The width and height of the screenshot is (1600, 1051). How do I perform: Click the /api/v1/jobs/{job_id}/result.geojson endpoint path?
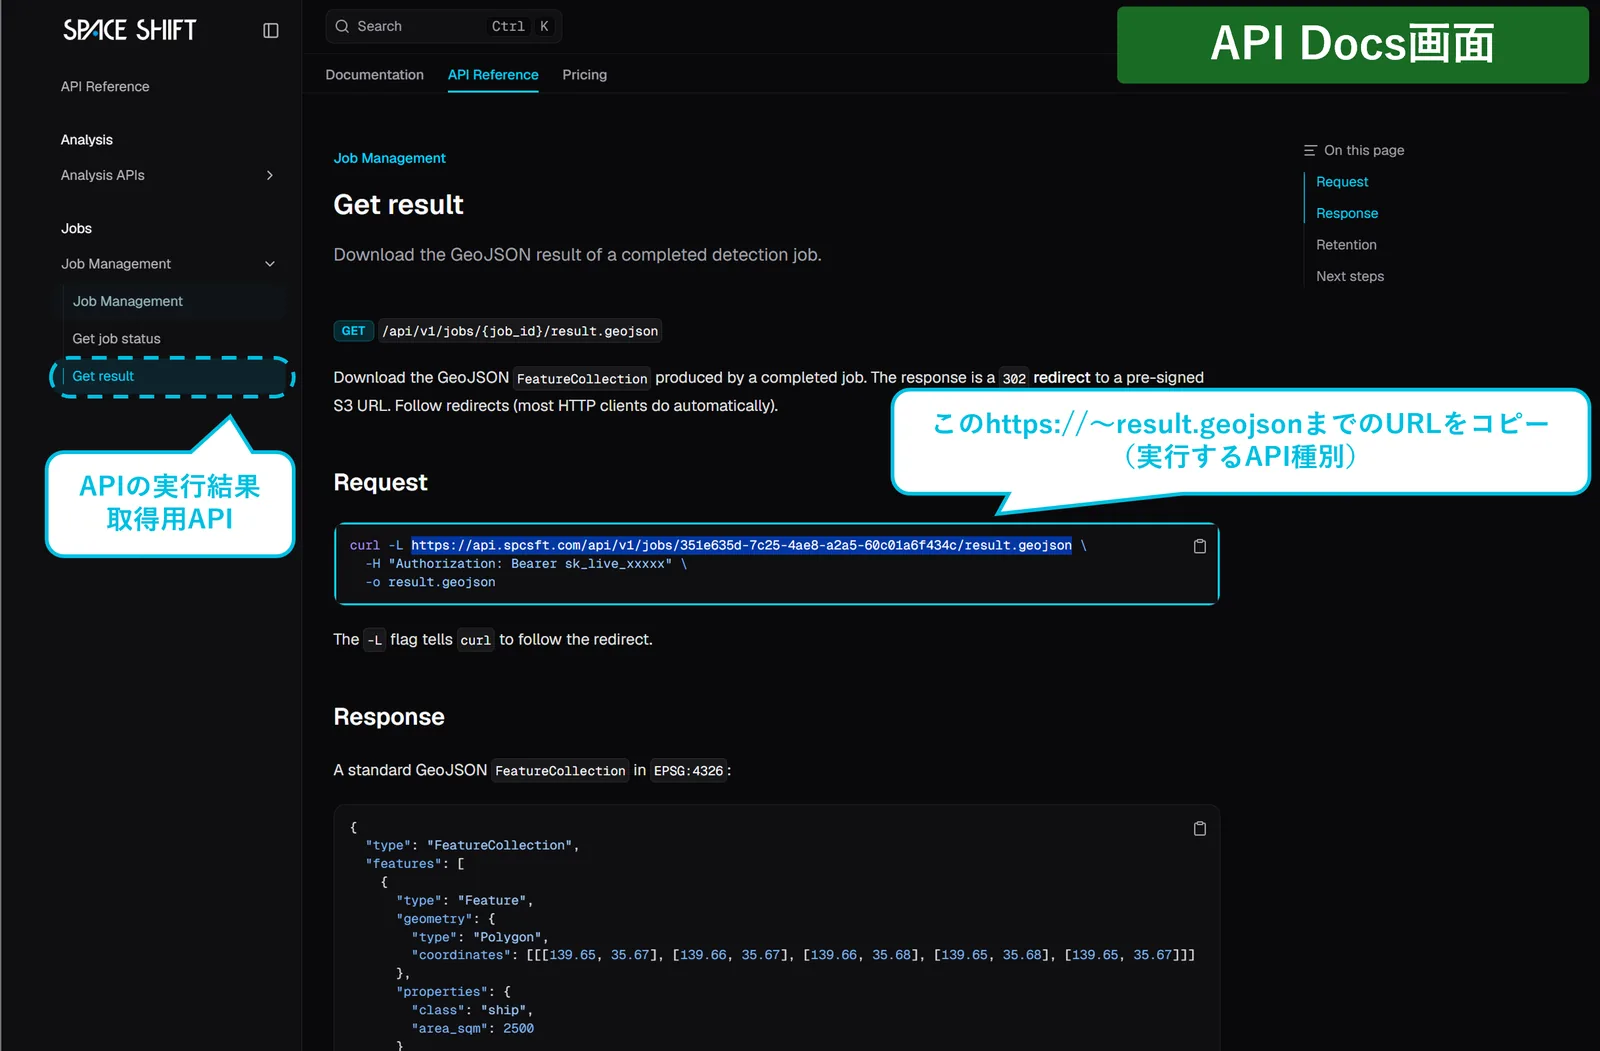520,331
